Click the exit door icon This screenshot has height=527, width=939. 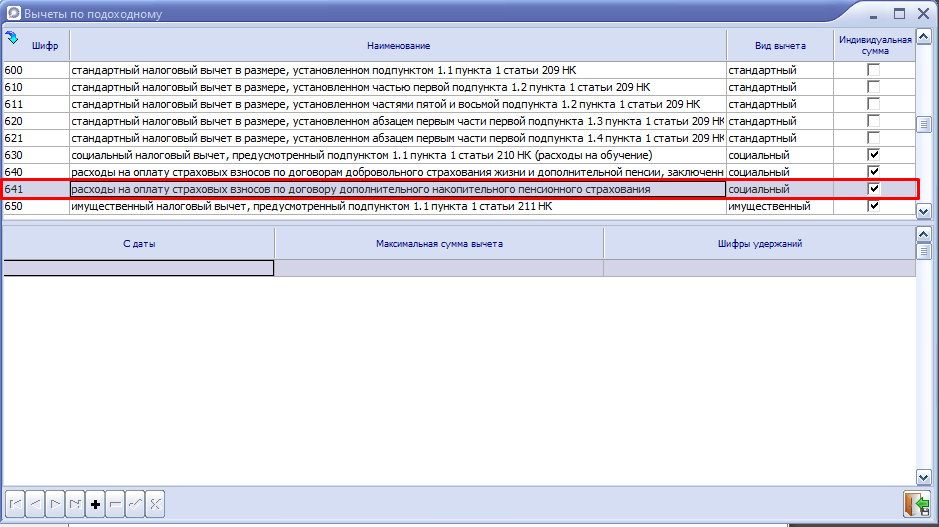915,503
